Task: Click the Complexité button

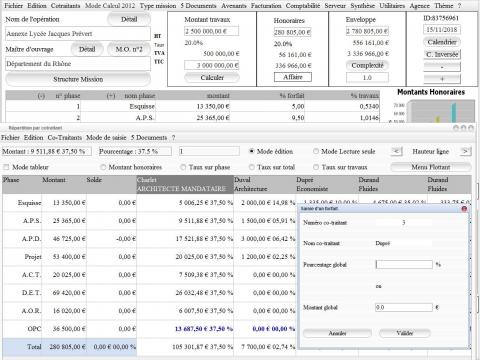Action: pos(367,65)
